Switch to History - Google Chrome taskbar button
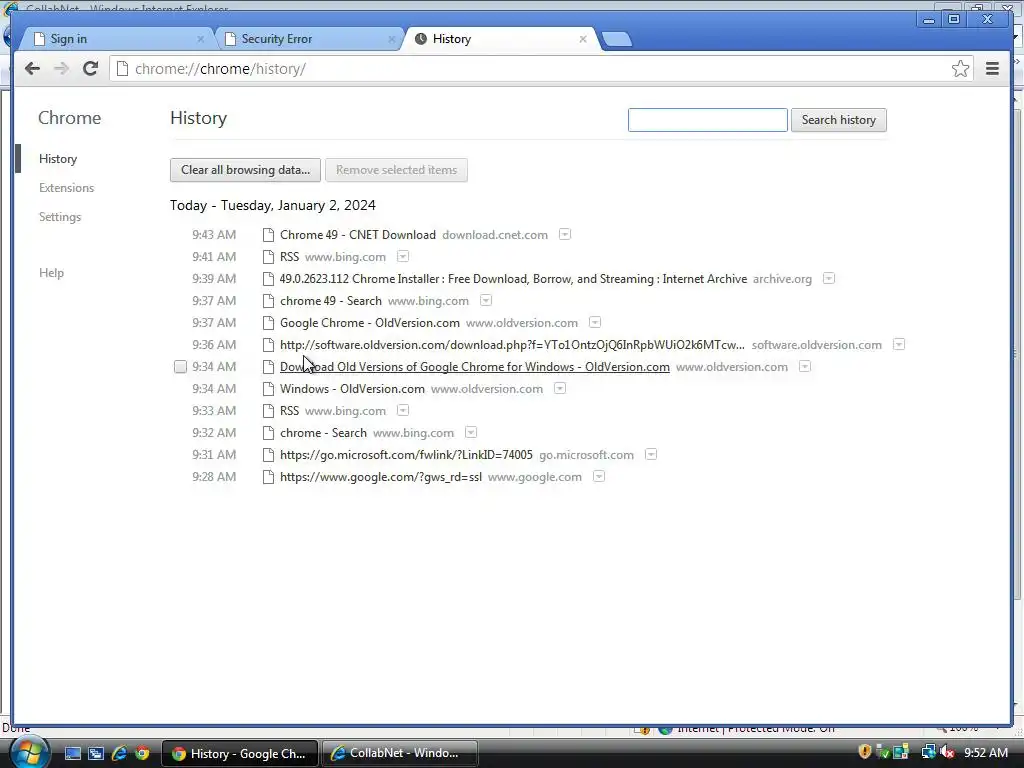 pyautogui.click(x=239, y=753)
